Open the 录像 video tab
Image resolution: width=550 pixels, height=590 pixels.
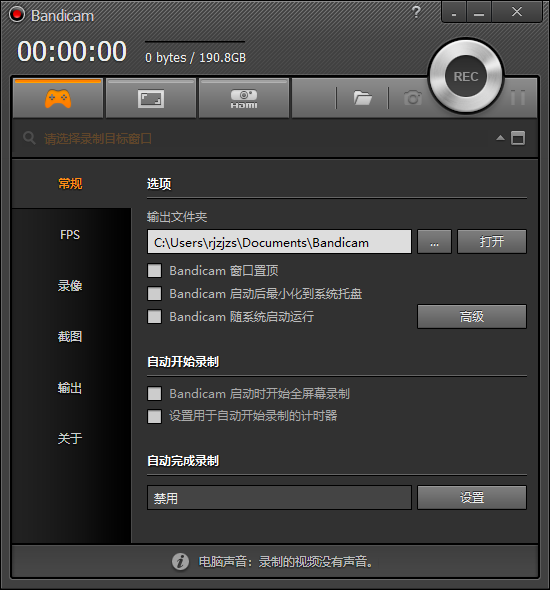[x=70, y=286]
